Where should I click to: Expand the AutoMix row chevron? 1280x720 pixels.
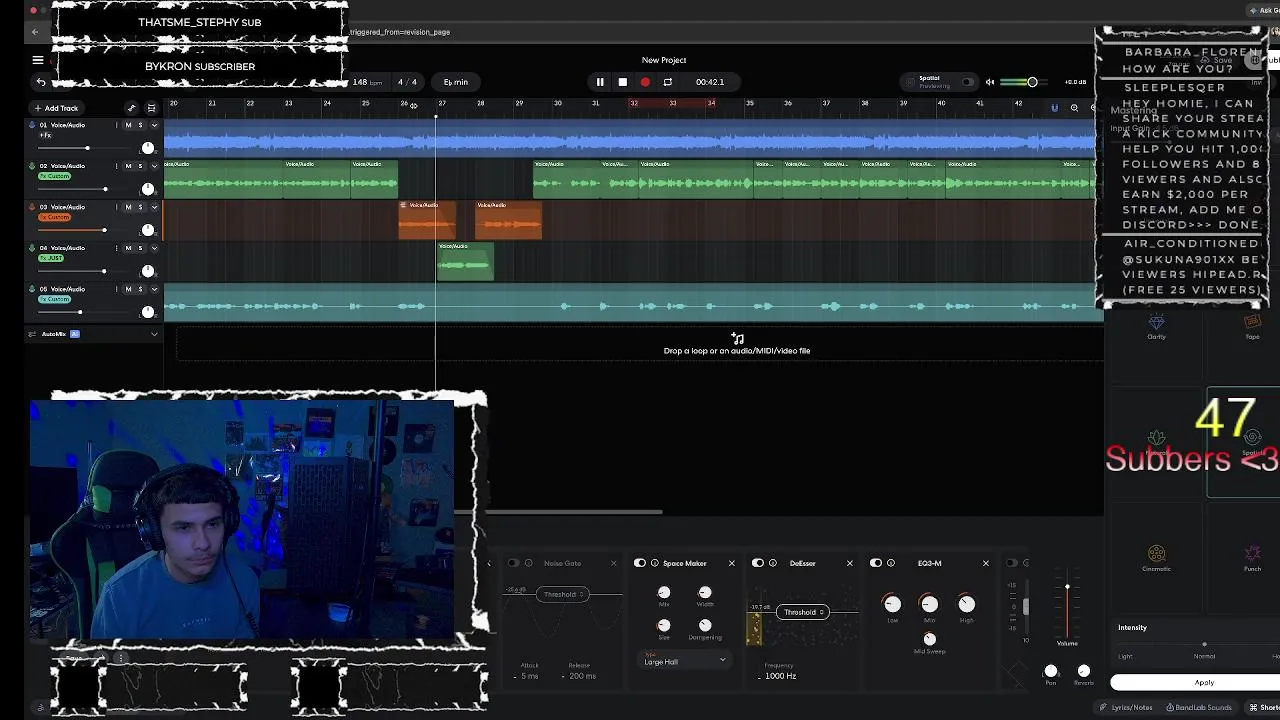154,334
